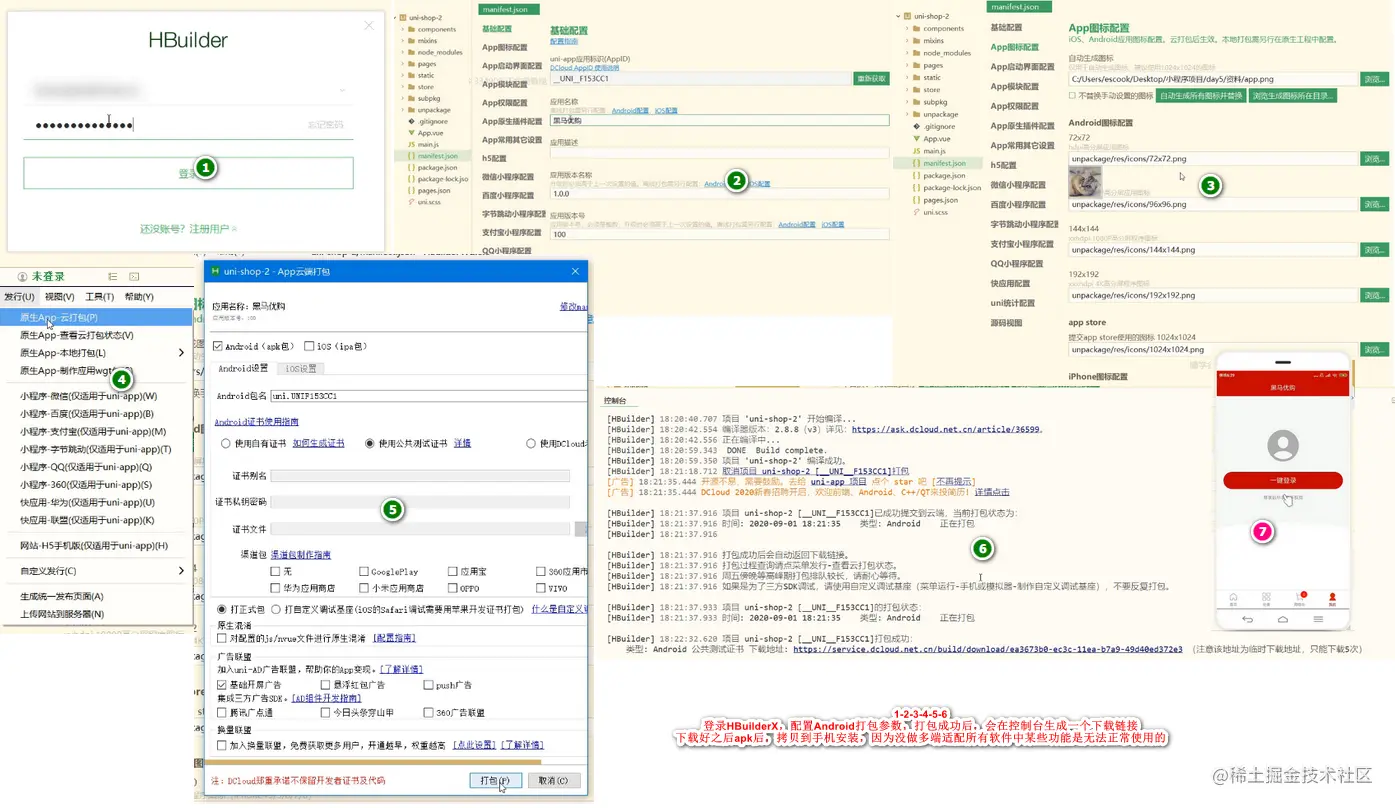The image size is (1395, 808).
Task: Check the 加入换量联盟 checkbox
Action: [222, 745]
